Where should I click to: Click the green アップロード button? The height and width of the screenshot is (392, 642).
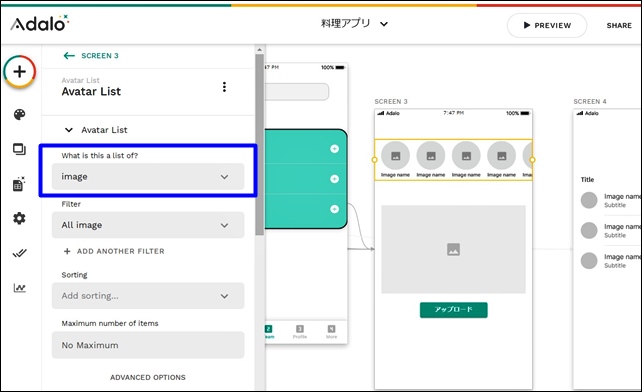pos(453,310)
